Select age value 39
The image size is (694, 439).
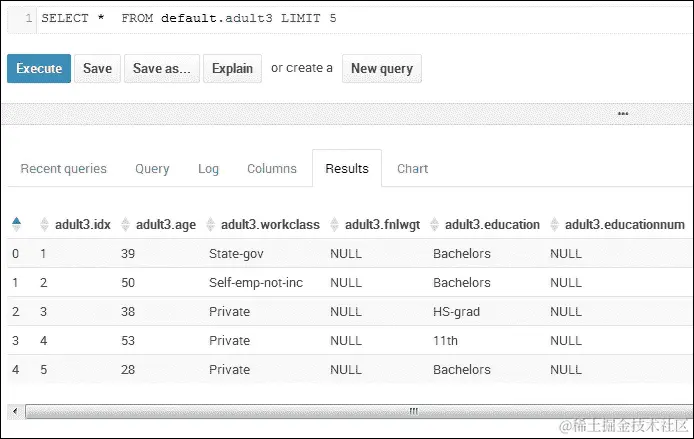128,254
